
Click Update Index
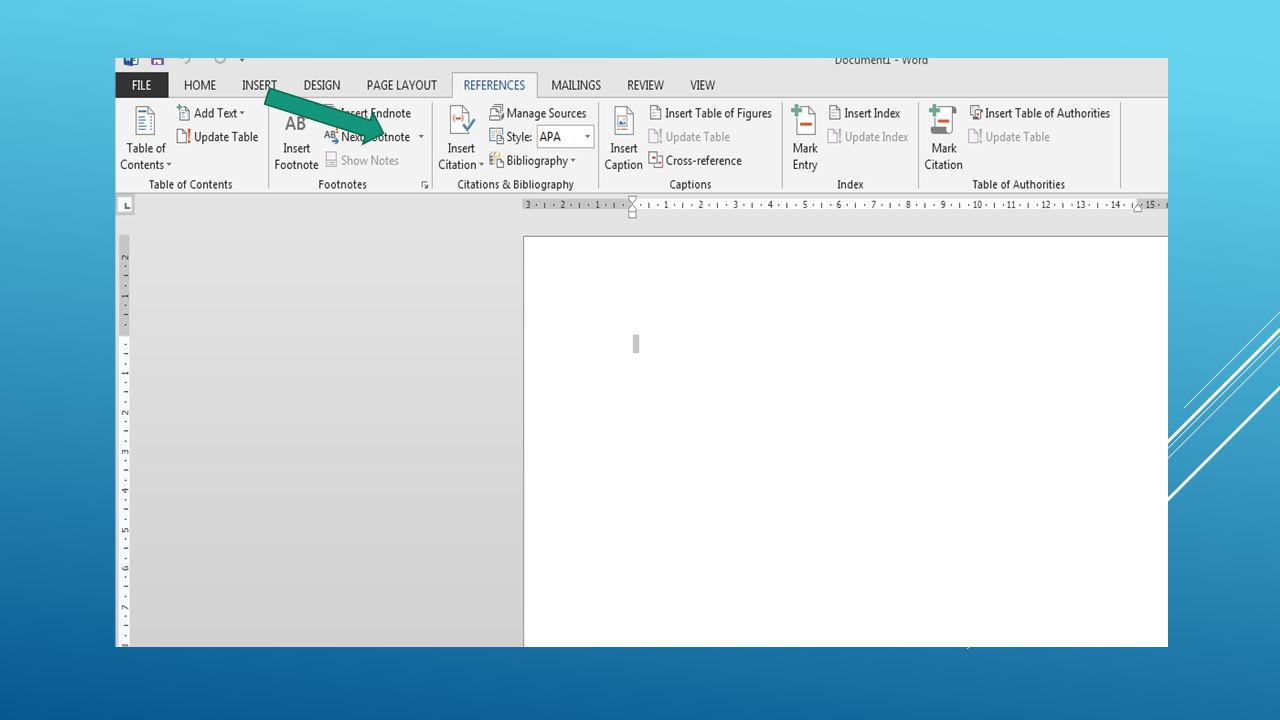point(868,137)
